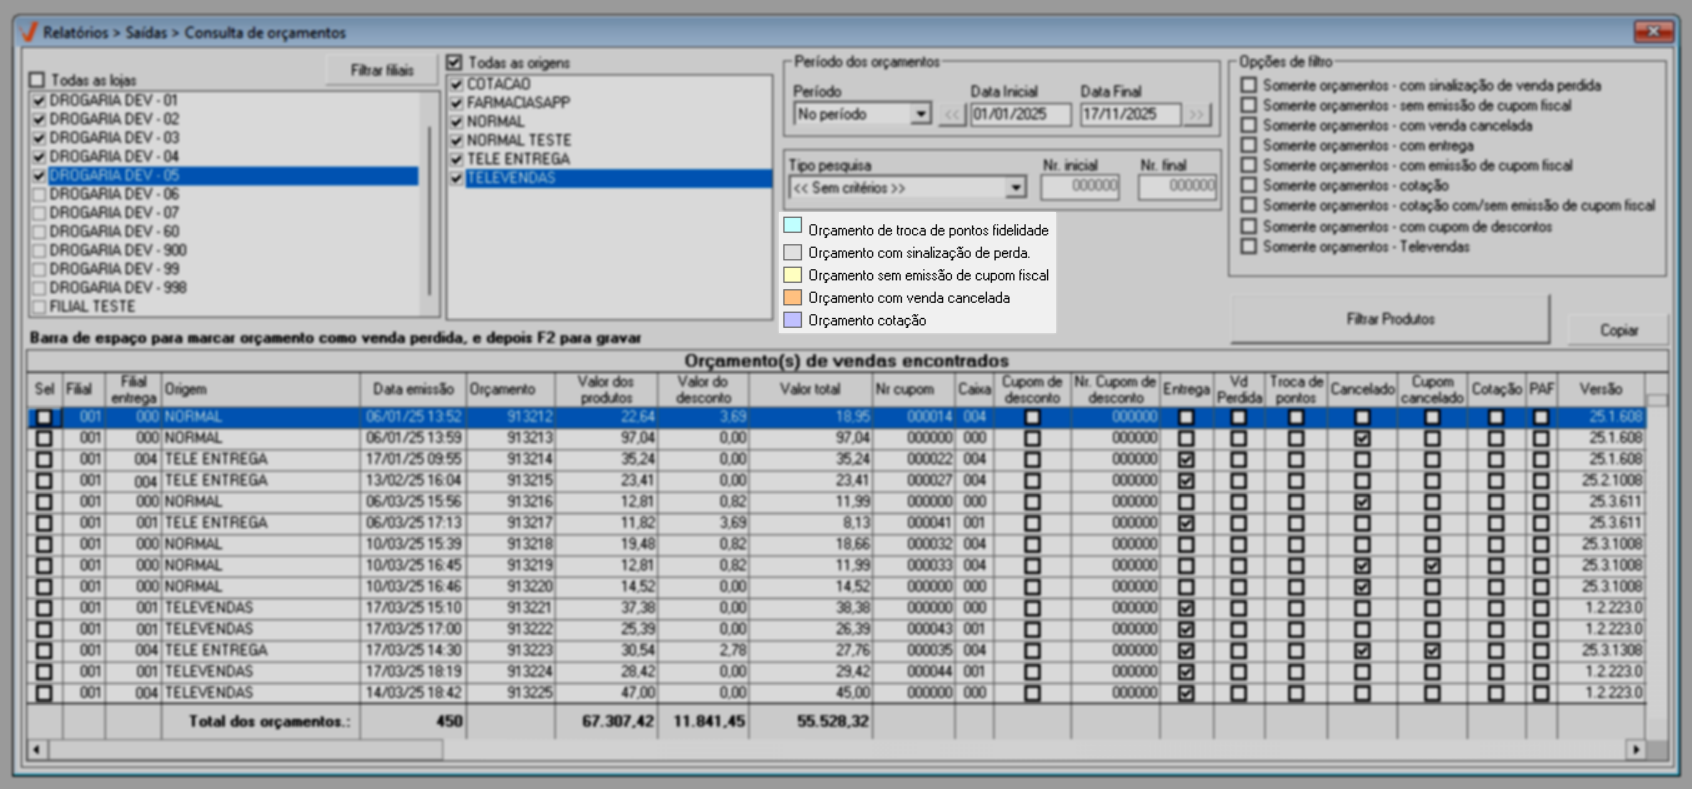Image resolution: width=1692 pixels, height=789 pixels.
Task: Check Somente orçamentos com venda cancelada
Action: (x=1249, y=125)
